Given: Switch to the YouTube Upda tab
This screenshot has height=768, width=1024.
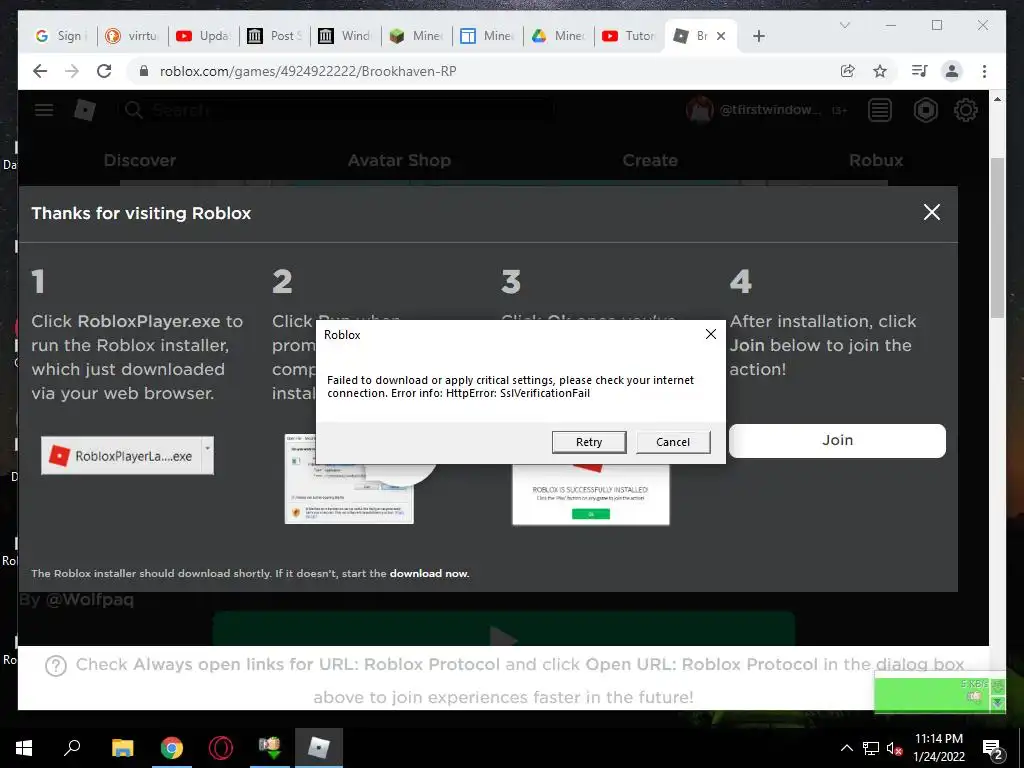Looking at the screenshot, I should [x=203, y=36].
